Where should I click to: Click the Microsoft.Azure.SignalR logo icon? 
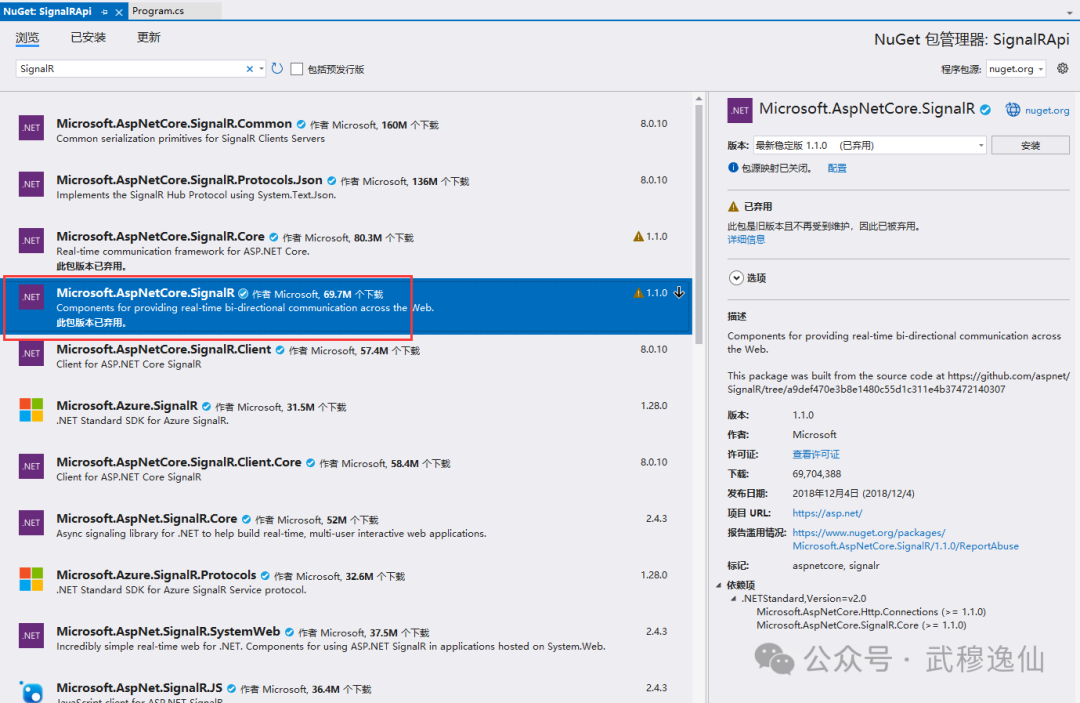(31, 410)
